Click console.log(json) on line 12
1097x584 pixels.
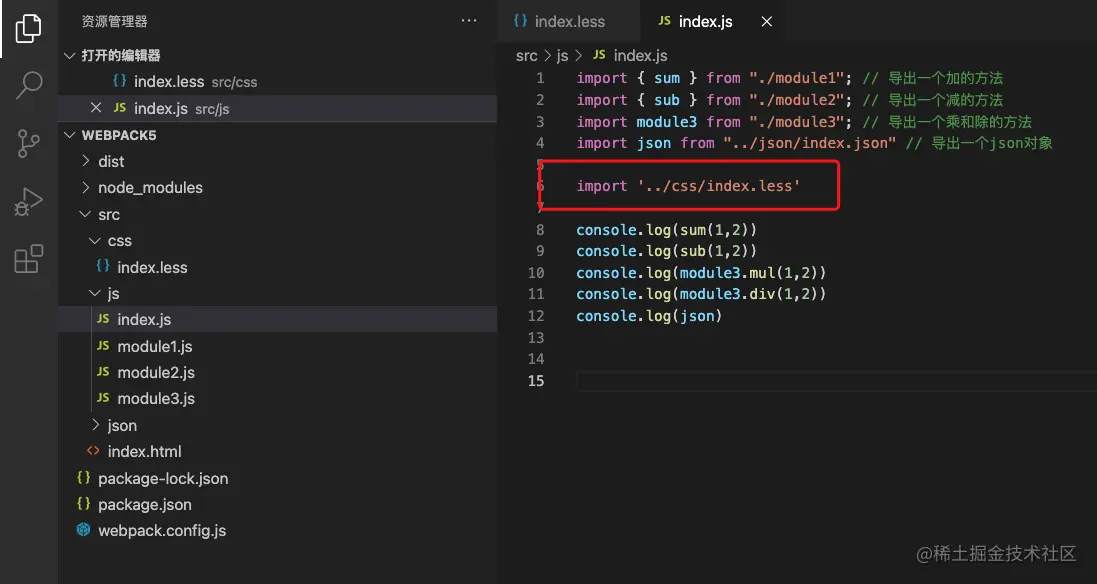(649, 316)
